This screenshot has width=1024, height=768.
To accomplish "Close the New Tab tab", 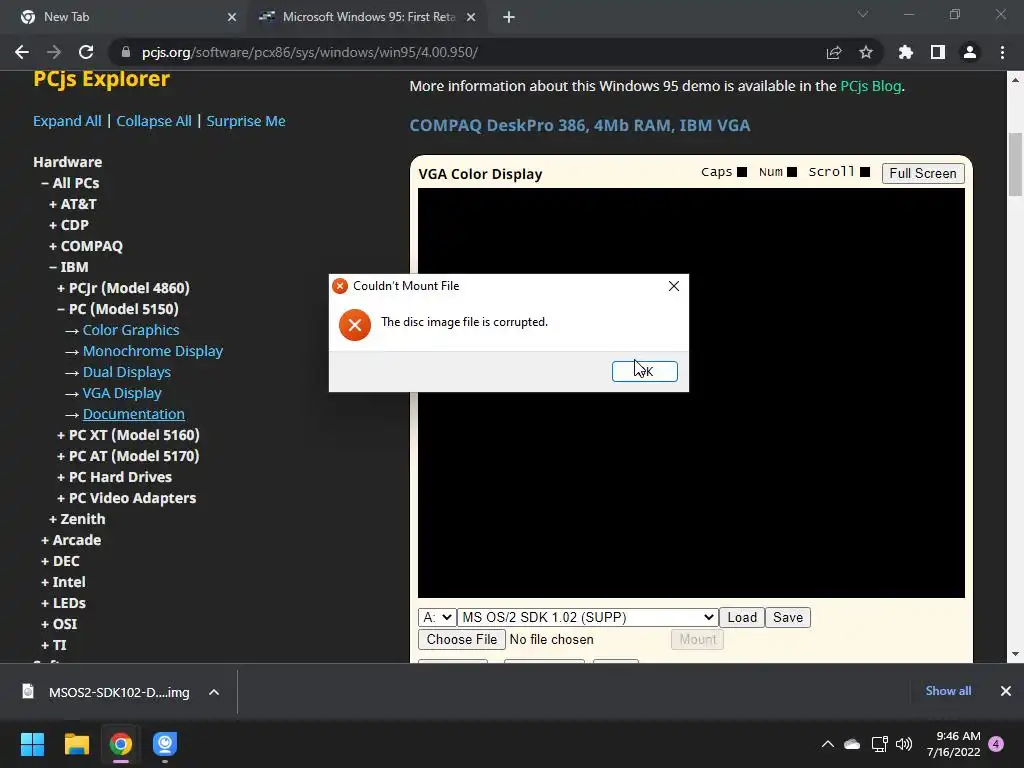I will (x=232, y=17).
